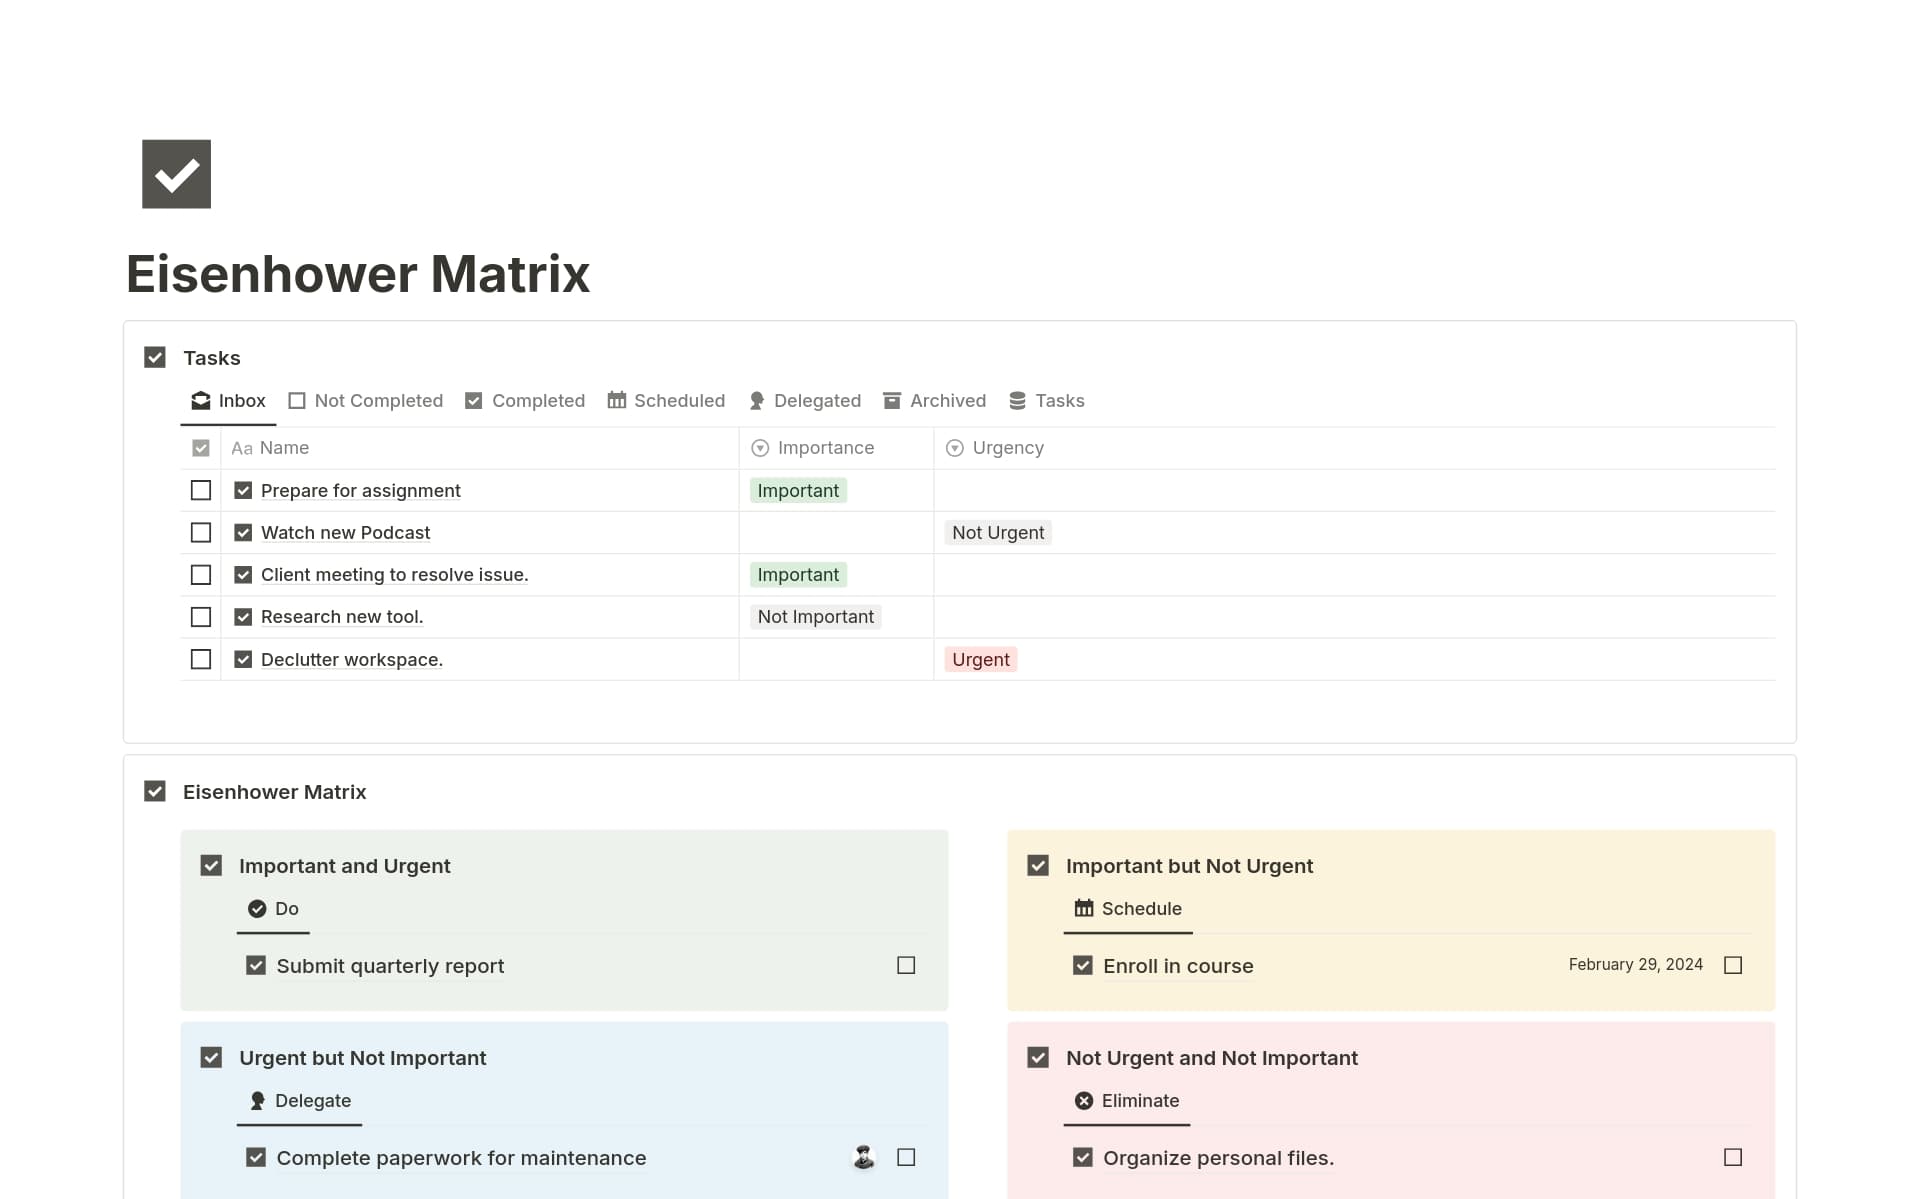Click the Not Urgent tag on Watch new Podcast
This screenshot has height=1199, width=1920.
pyautogui.click(x=998, y=533)
